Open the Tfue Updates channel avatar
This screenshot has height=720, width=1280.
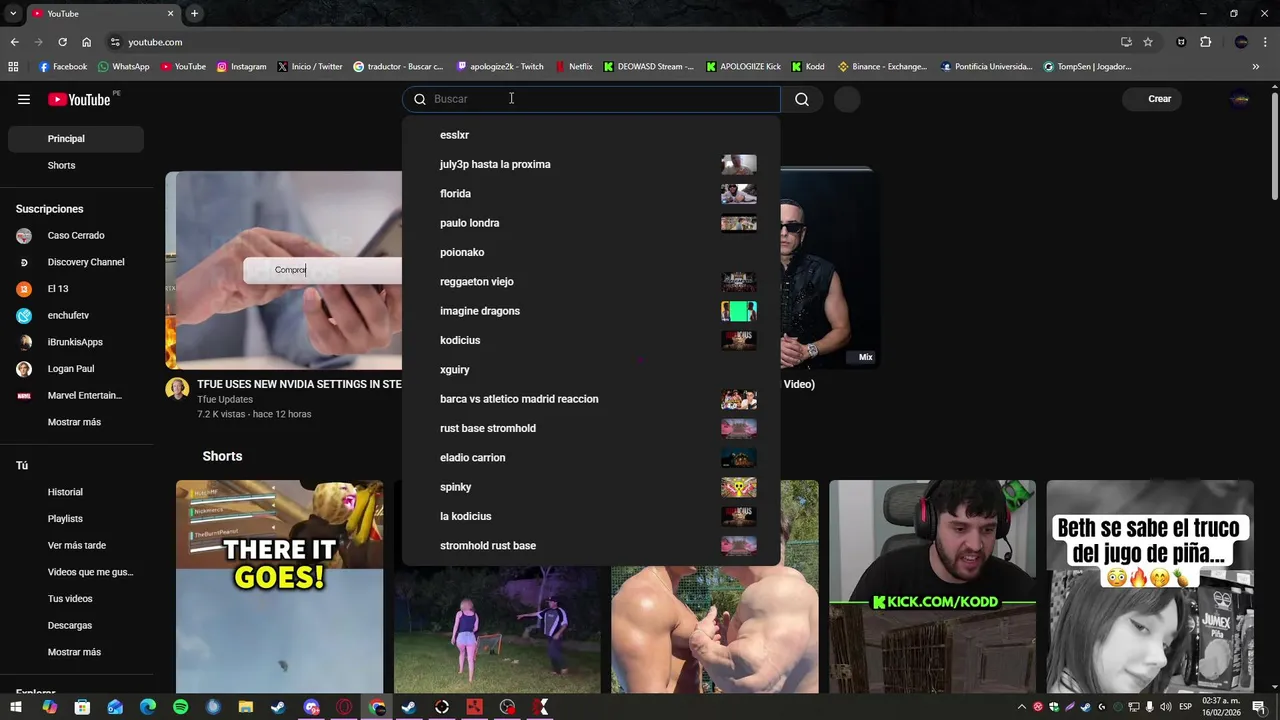[177, 389]
